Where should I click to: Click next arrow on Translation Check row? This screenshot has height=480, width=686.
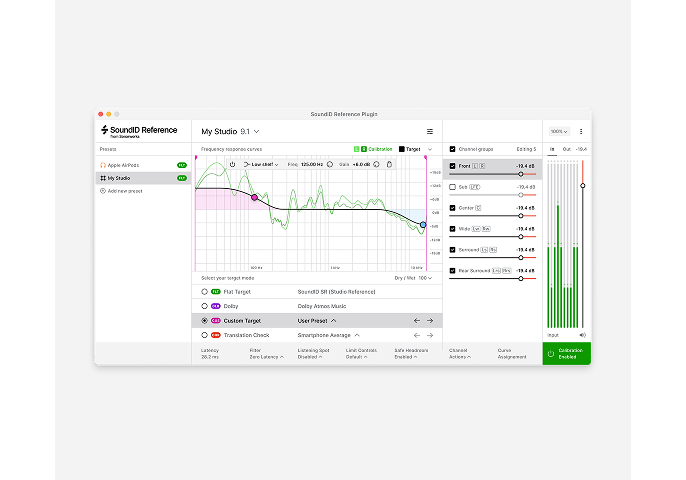click(x=430, y=335)
